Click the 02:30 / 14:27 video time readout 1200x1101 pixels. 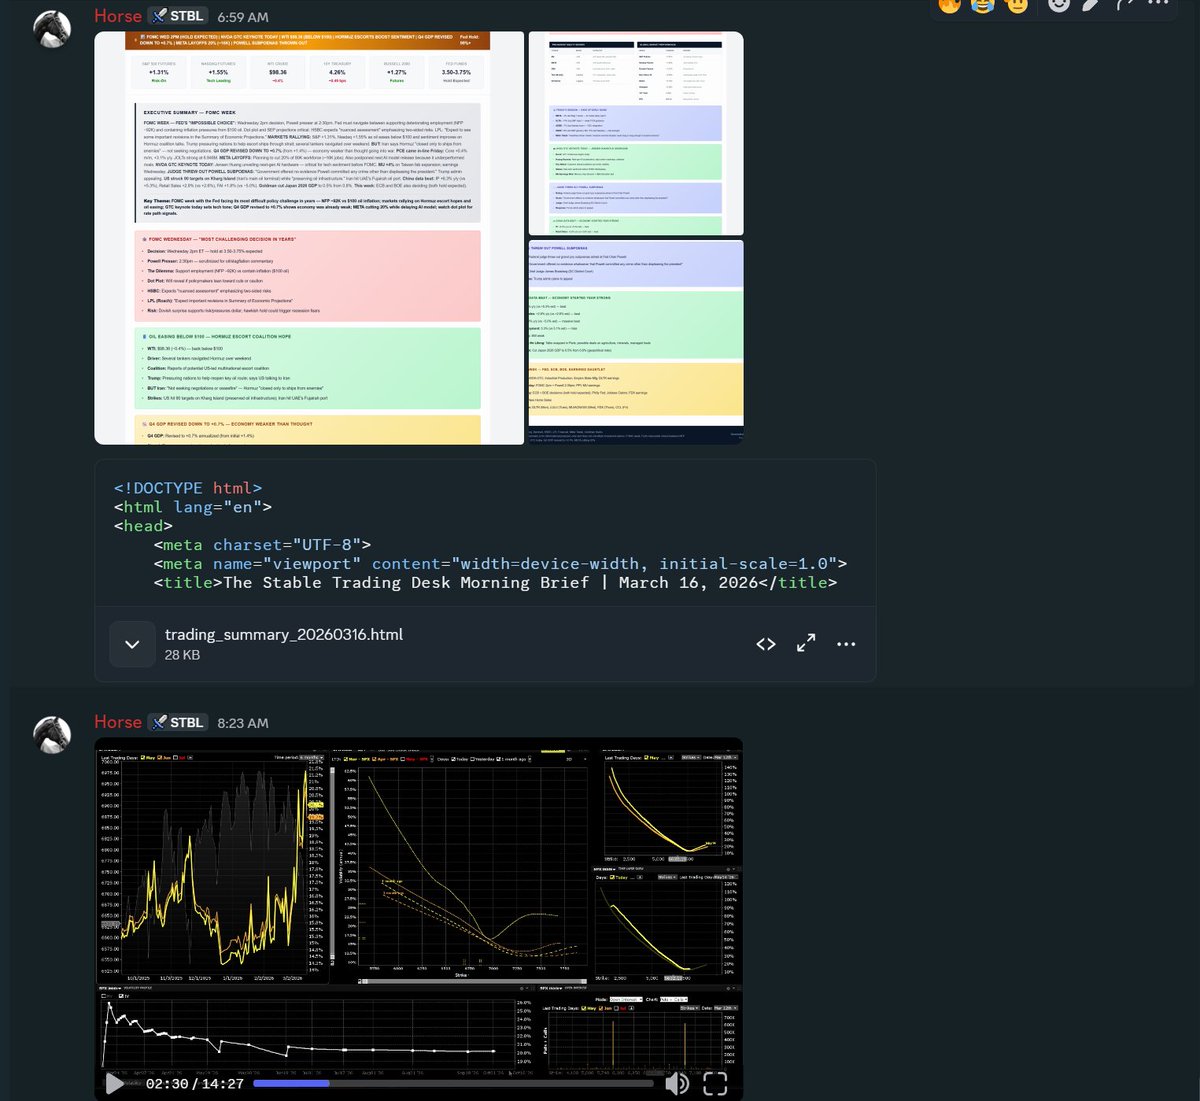tap(195, 1083)
